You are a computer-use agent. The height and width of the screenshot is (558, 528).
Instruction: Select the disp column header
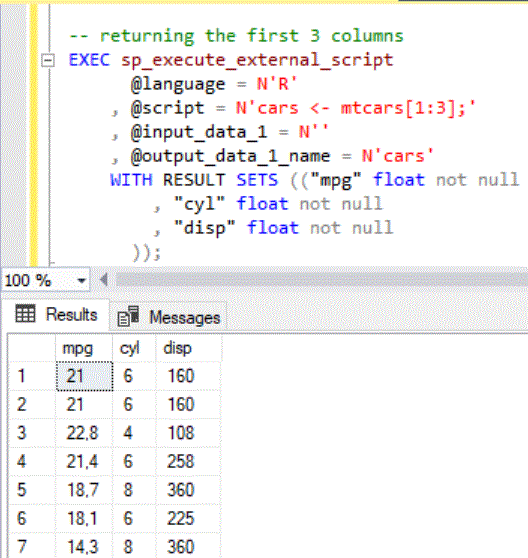tap(189, 348)
